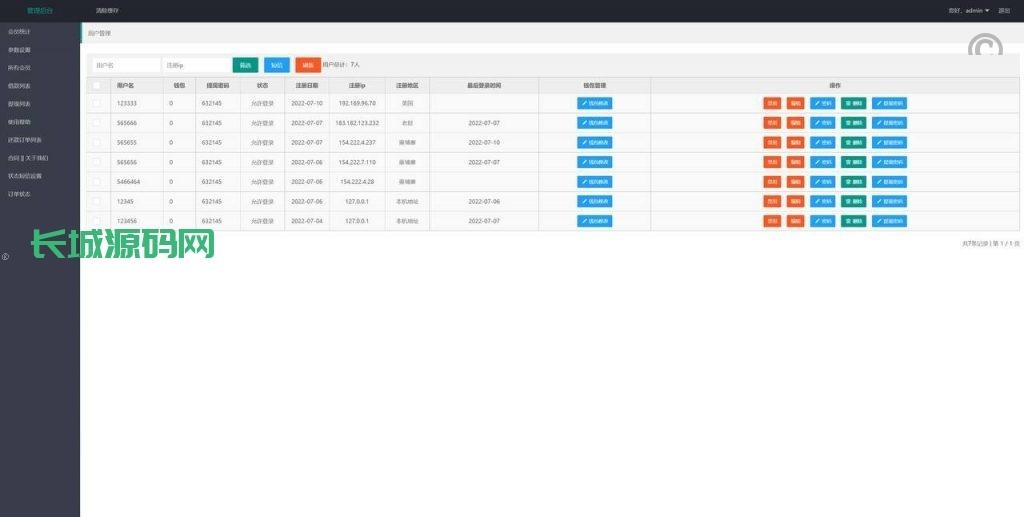
Task: Open the admin account dropdown
Action: point(969,10)
